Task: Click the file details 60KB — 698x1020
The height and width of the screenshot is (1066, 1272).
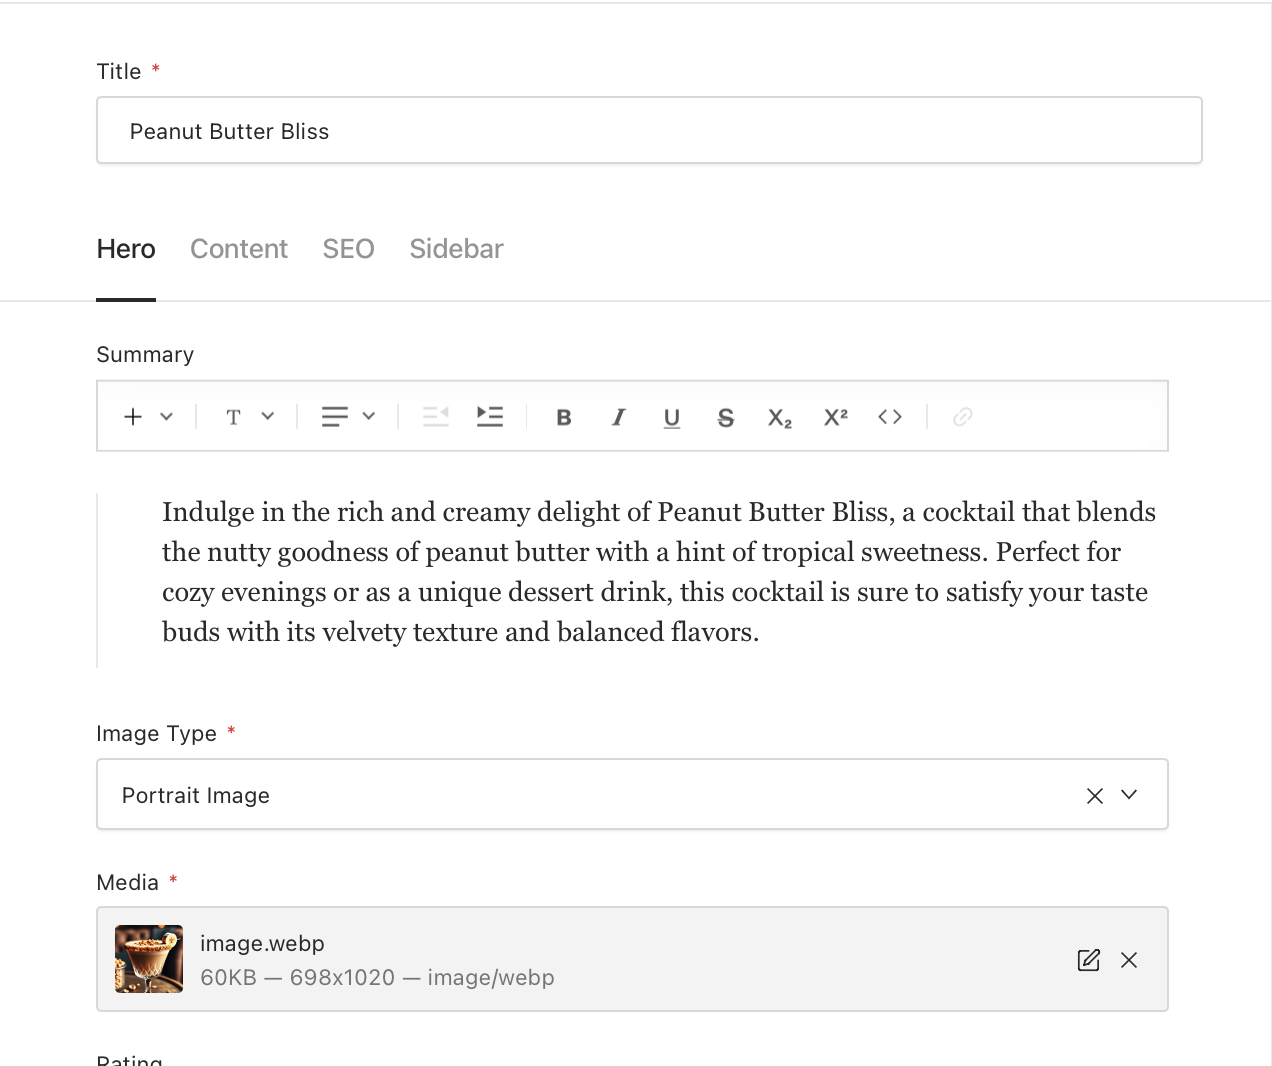Action: (x=377, y=977)
